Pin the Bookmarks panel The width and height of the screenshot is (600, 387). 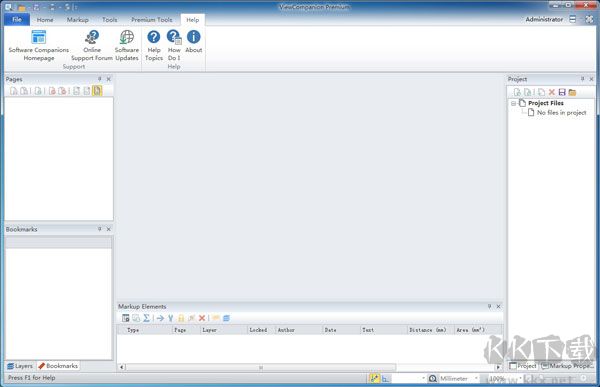pos(99,229)
